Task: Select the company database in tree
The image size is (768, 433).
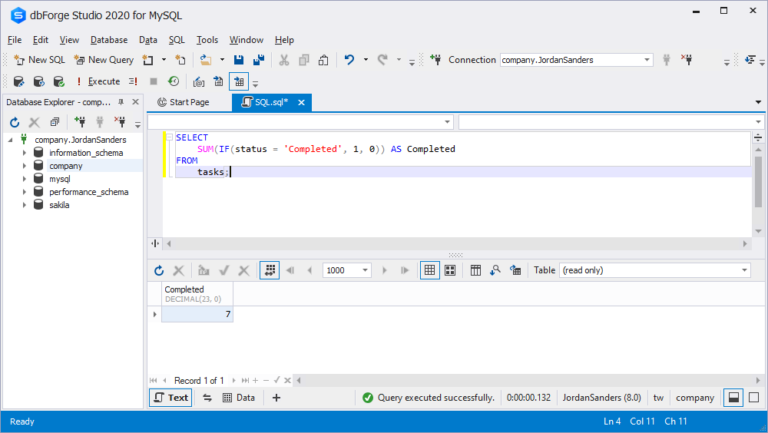Action: tap(66, 166)
